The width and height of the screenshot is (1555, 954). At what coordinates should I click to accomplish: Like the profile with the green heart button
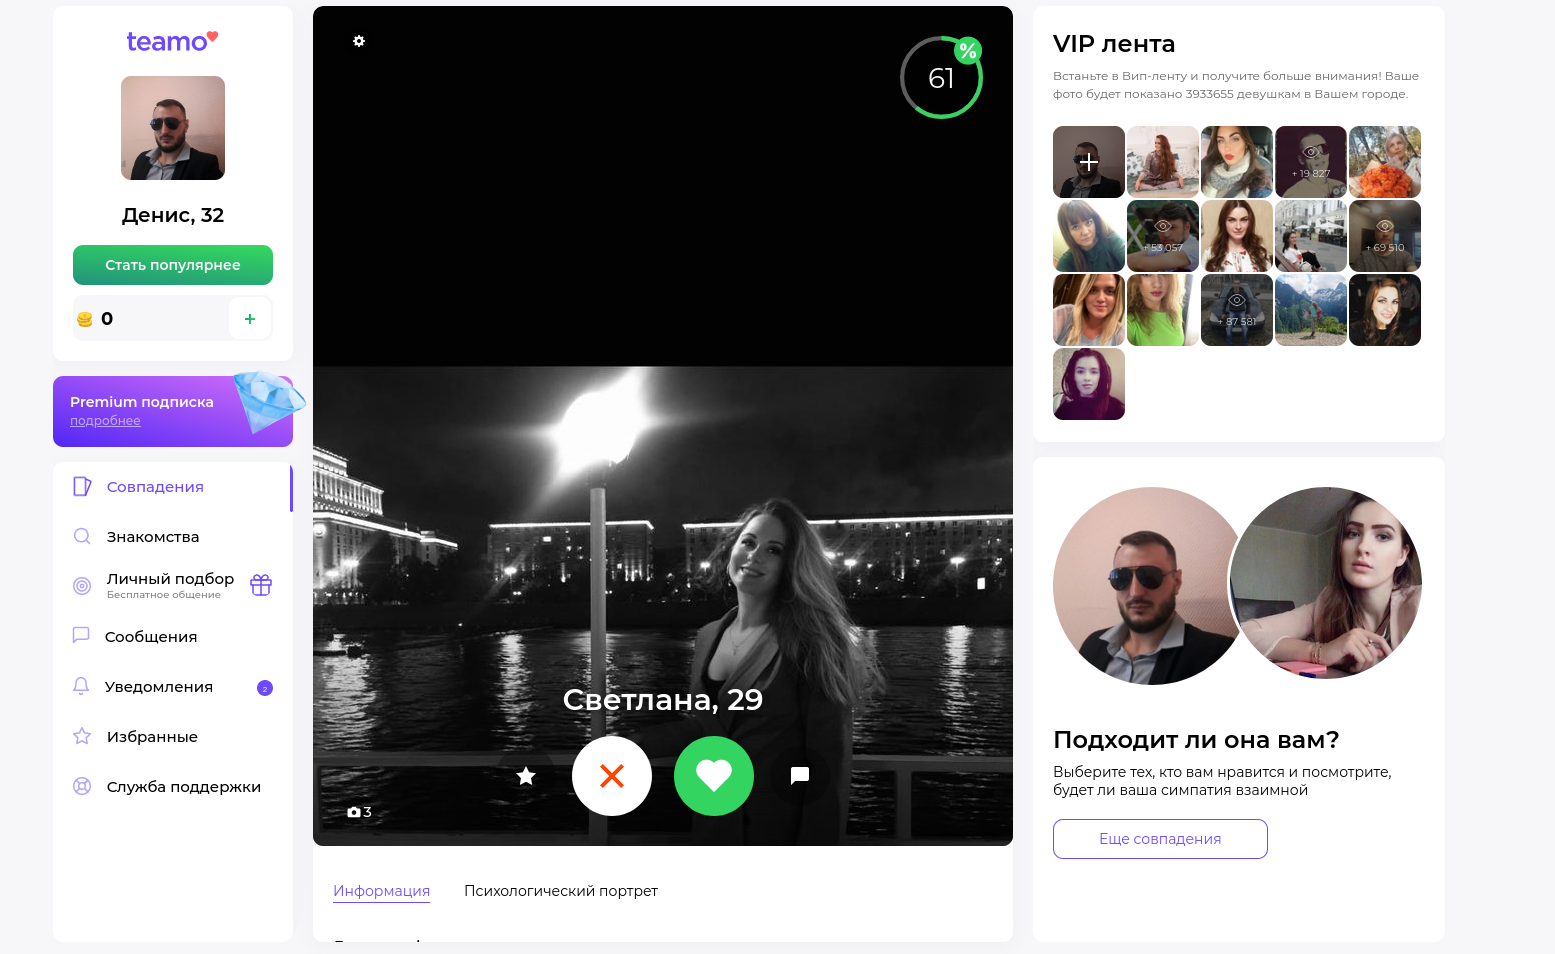click(714, 776)
